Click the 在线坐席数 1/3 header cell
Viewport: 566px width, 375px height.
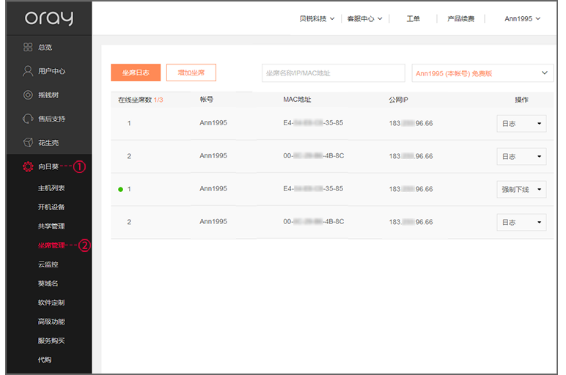coord(141,100)
